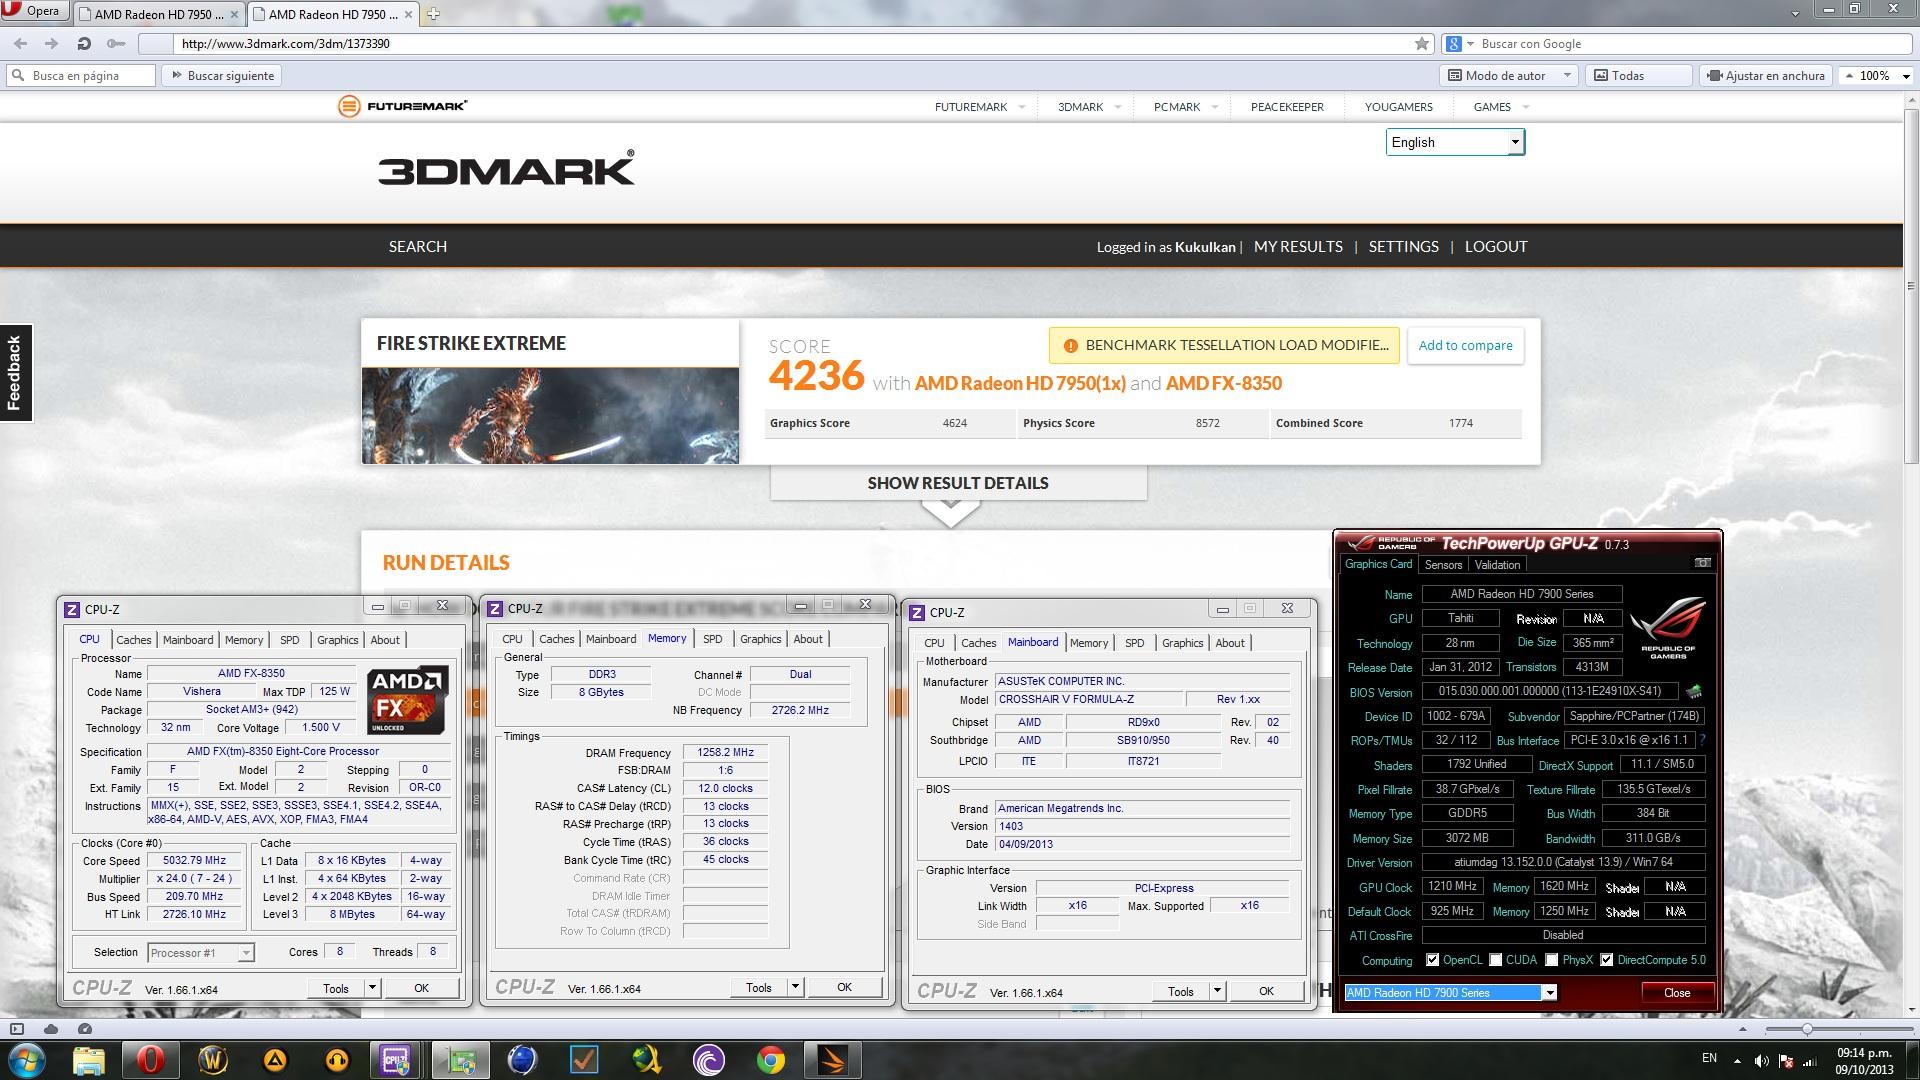
Task: Open GPU-Z graphics card selector dropdown
Action: 1549,993
